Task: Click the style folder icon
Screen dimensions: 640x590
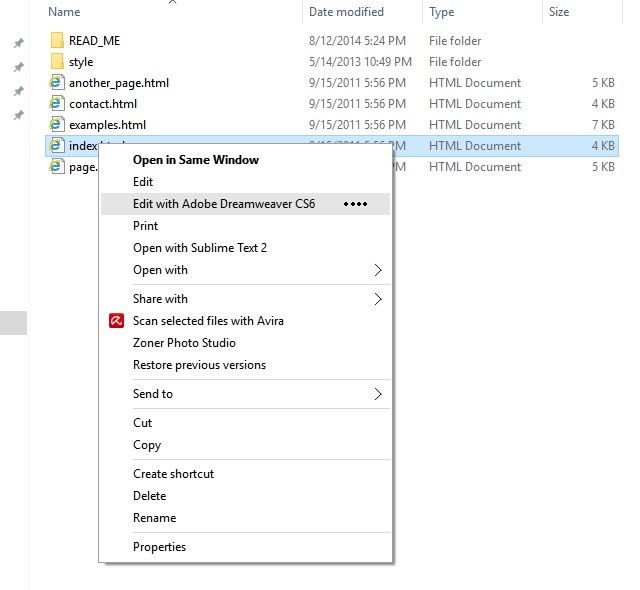Action: click(x=57, y=62)
